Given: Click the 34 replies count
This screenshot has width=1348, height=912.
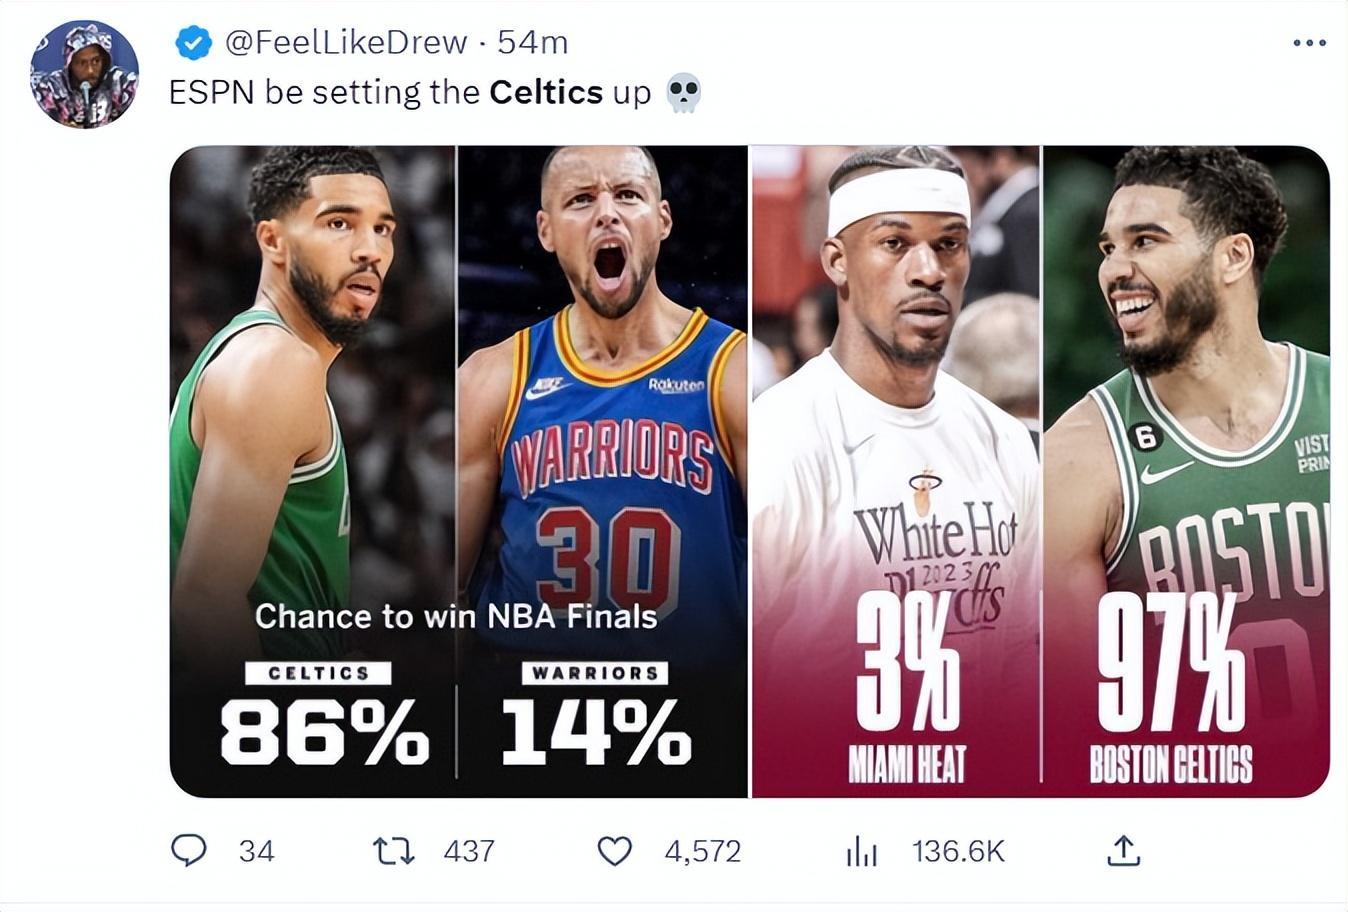Looking at the screenshot, I should pos(256,851).
